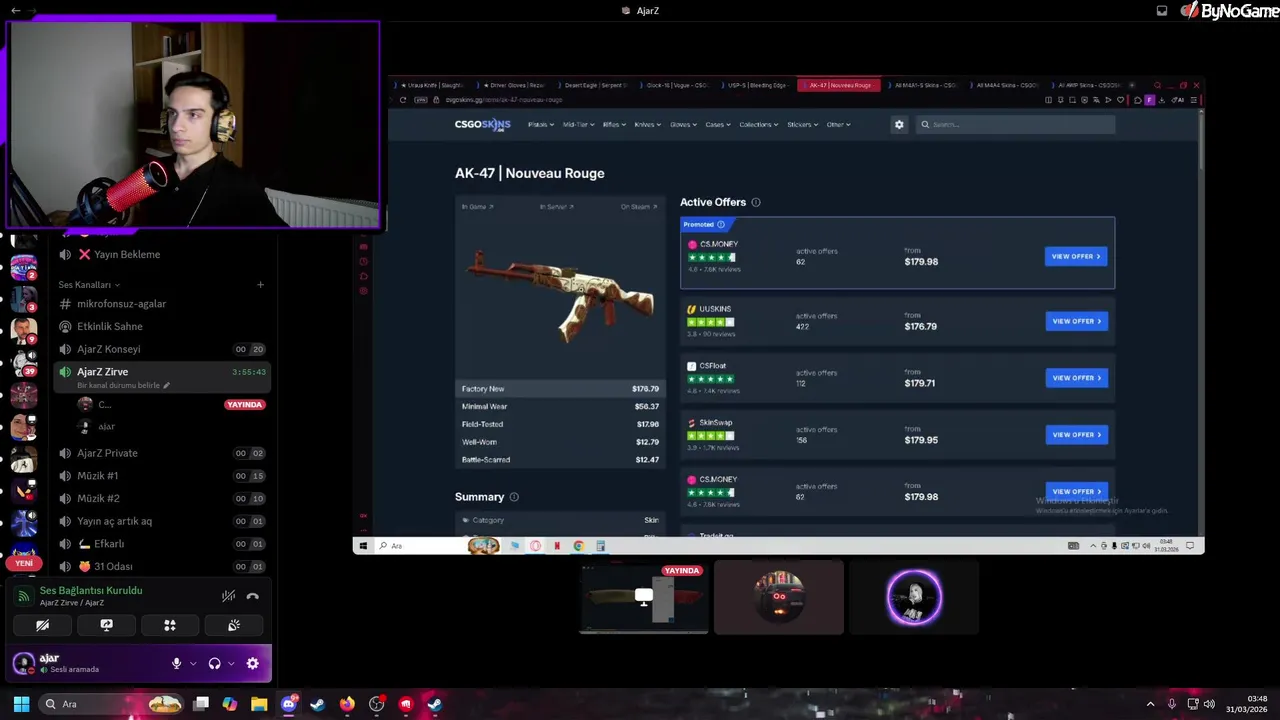This screenshot has height=720, width=1280.
Task: Open the Cases menu on CSGOSkins
Action: 718,125
